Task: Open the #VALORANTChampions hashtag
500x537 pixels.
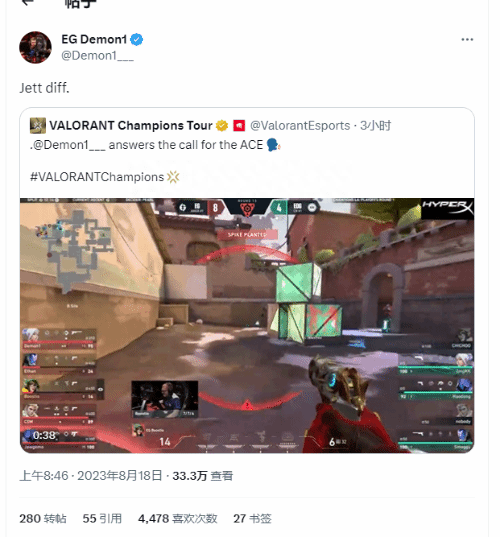Action: 97,177
